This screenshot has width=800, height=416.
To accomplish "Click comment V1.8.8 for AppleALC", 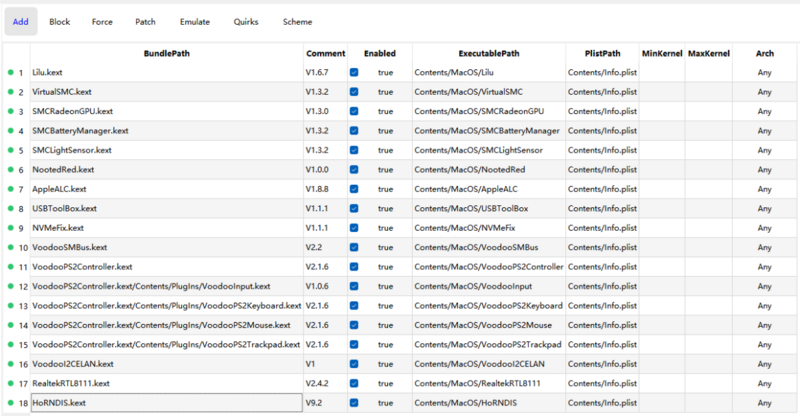I will (x=326, y=189).
